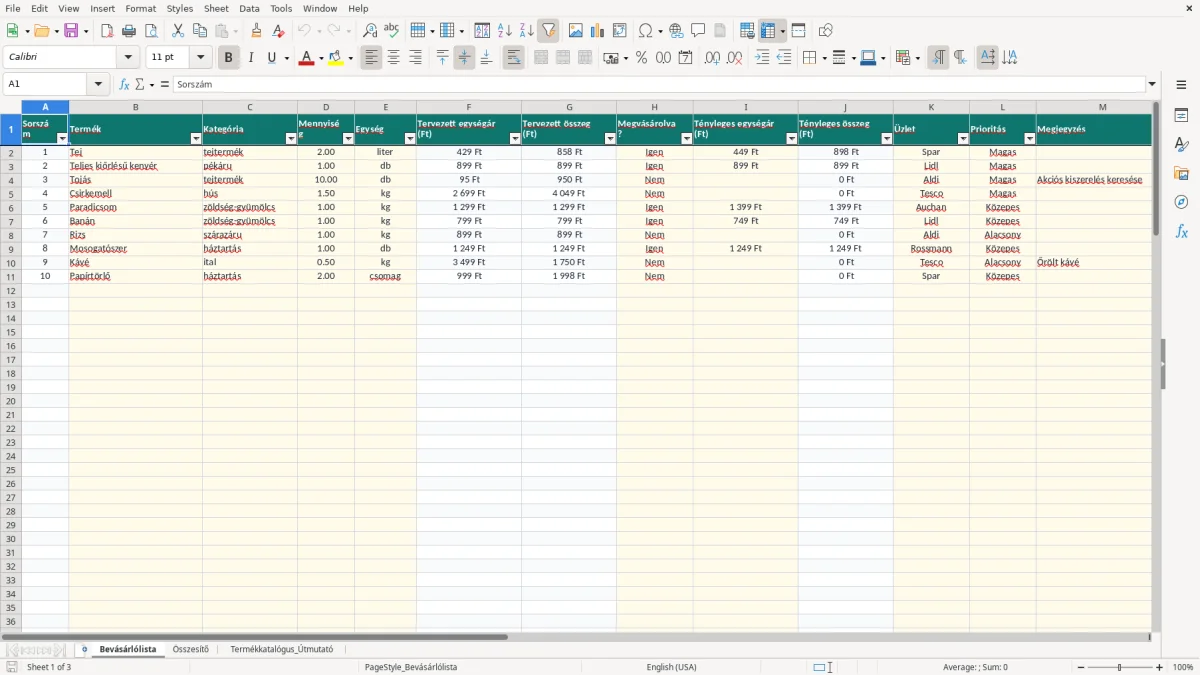Open the Kategória column filter dropdown
This screenshot has width=1200, height=675.
(x=291, y=139)
